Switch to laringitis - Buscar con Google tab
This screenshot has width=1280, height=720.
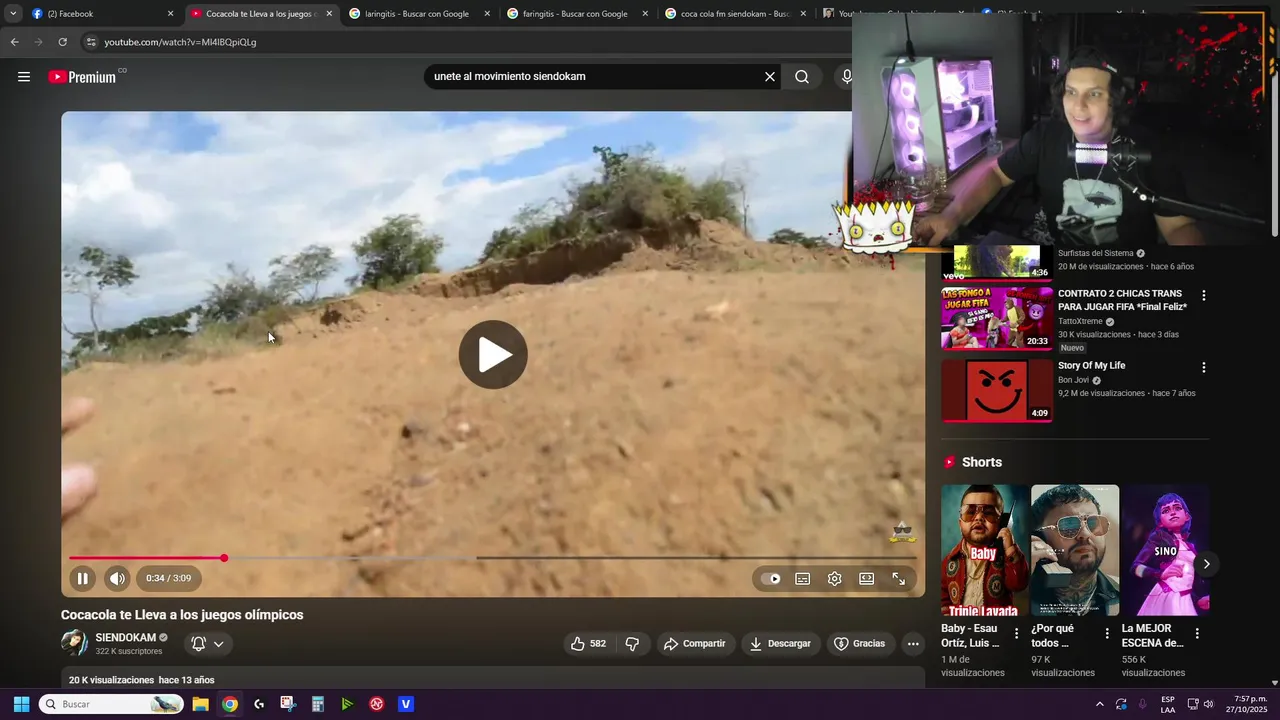[420, 14]
